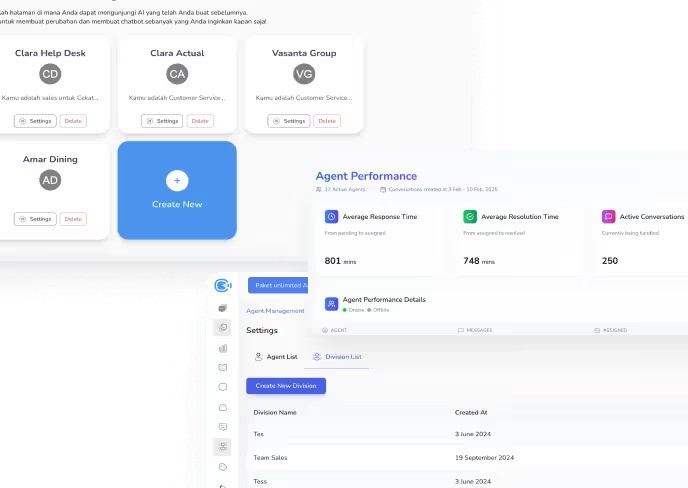
Task: Open the highlighted people group sidebar icon
Action: [222, 447]
